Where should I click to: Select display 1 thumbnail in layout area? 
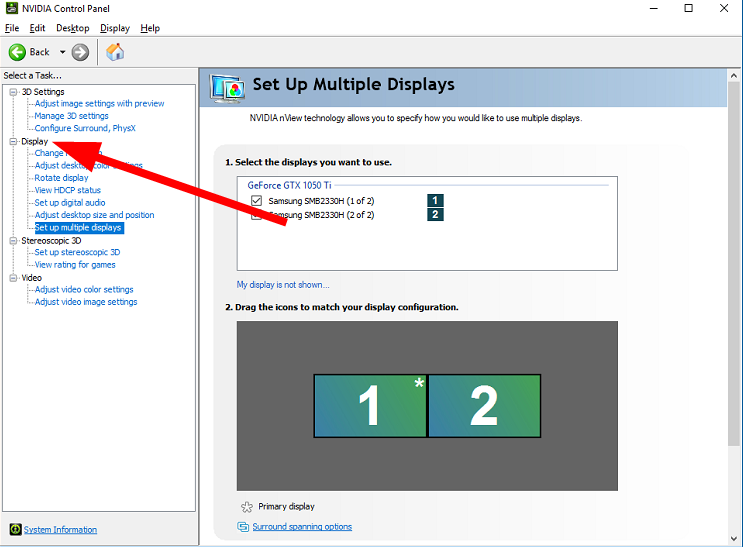click(x=370, y=406)
